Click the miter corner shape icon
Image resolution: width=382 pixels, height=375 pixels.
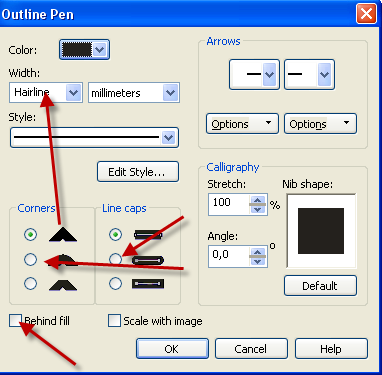tap(63, 235)
